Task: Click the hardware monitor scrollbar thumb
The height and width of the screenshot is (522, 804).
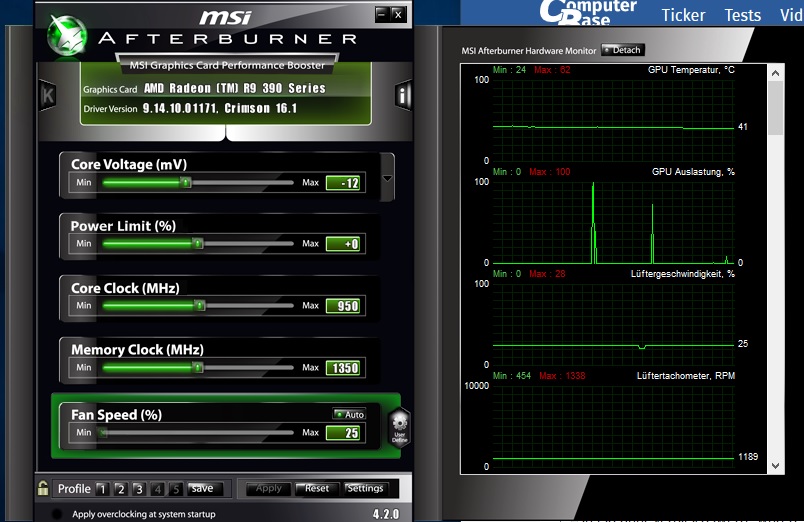Action: [x=775, y=108]
